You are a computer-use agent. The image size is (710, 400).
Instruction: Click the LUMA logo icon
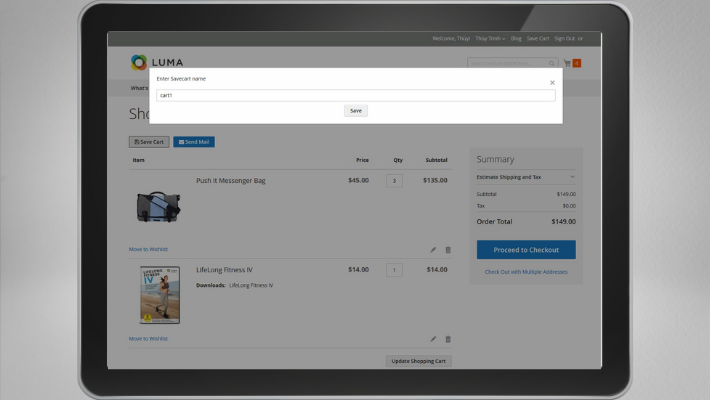[139, 63]
